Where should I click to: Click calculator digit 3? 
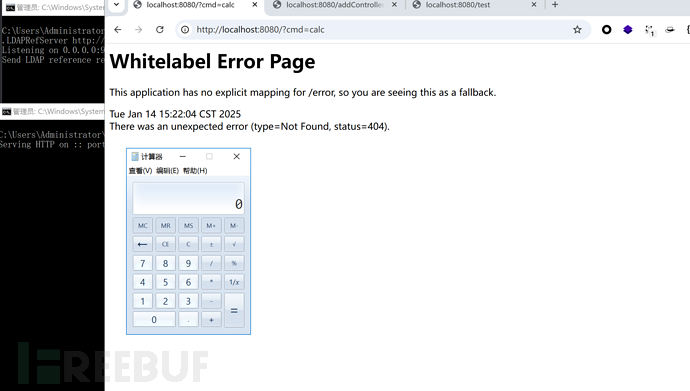tap(188, 301)
